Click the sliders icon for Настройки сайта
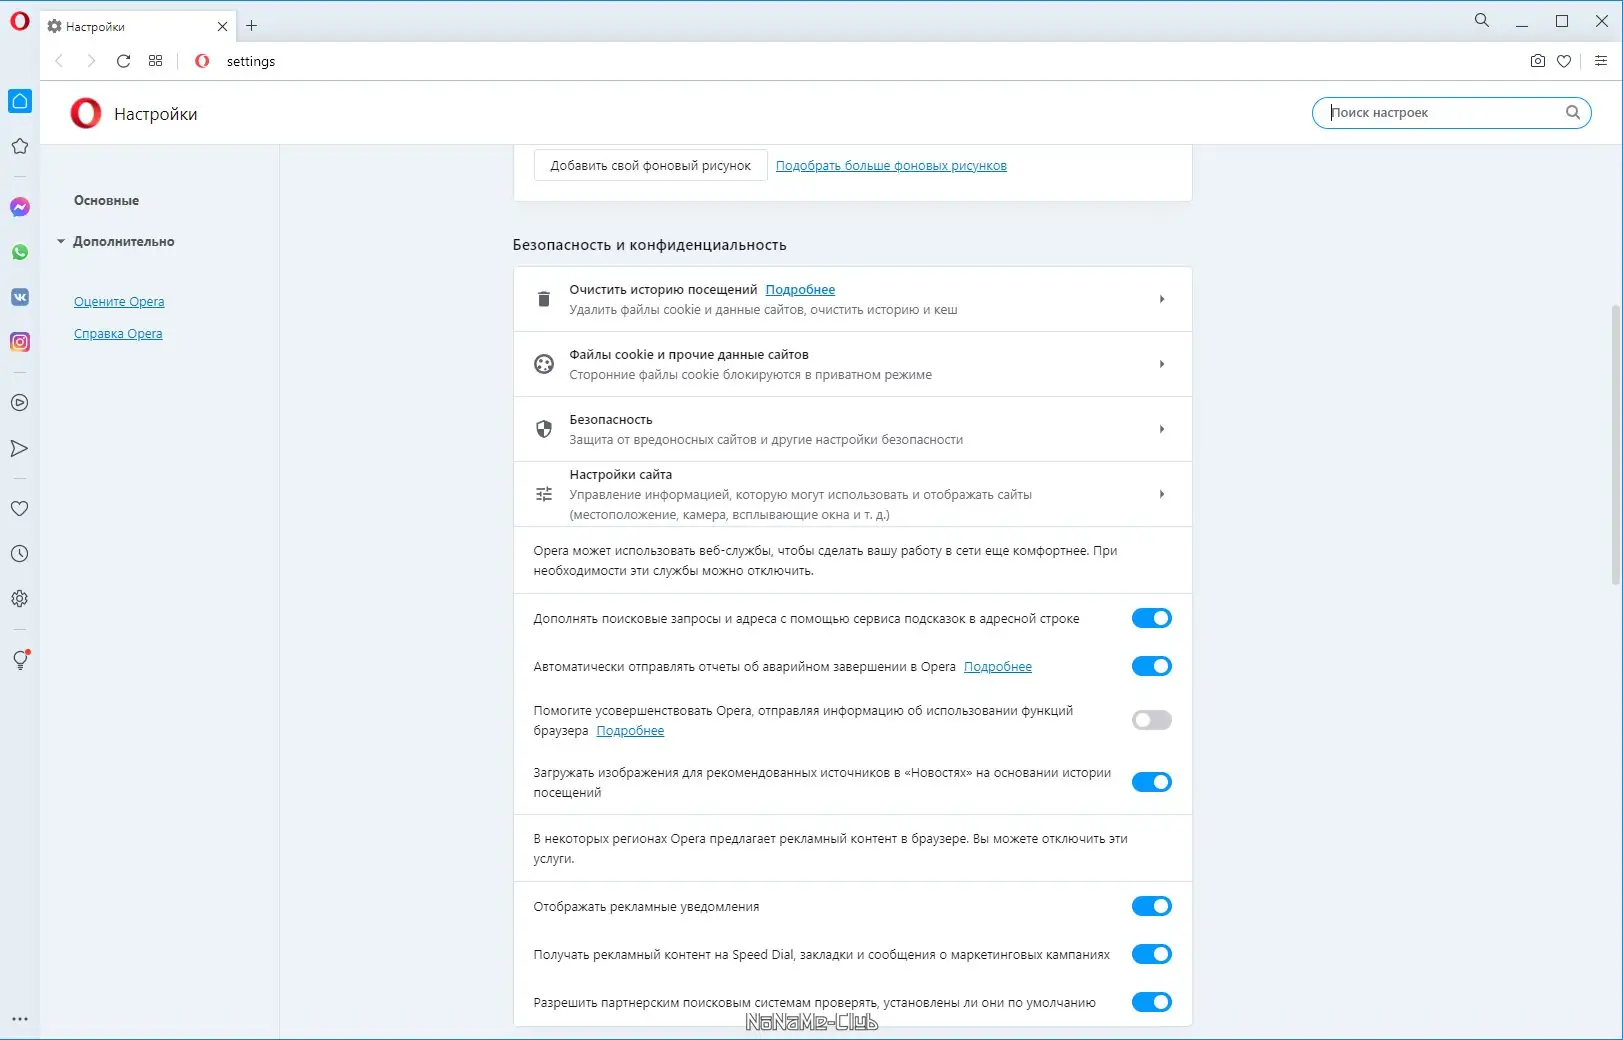The height and width of the screenshot is (1040, 1623). pos(544,494)
